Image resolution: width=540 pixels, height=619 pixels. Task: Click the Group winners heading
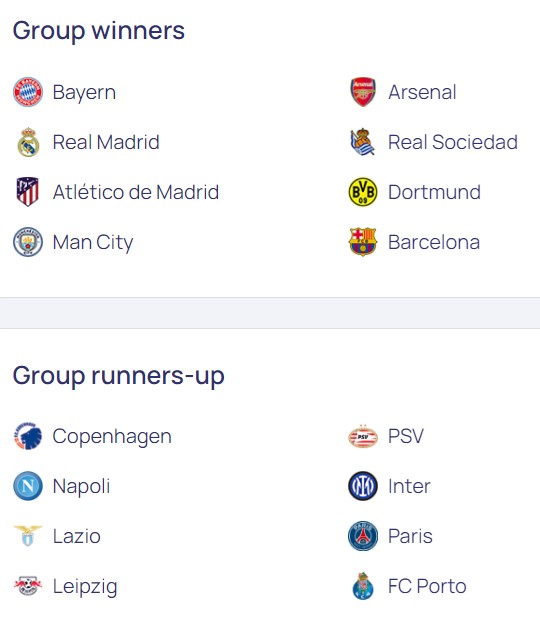(x=99, y=31)
